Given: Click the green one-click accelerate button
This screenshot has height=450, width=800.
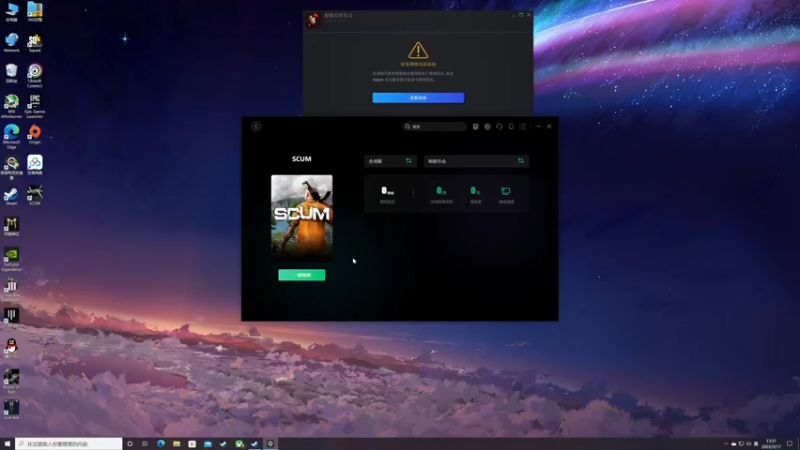Looking at the screenshot, I should click(302, 275).
